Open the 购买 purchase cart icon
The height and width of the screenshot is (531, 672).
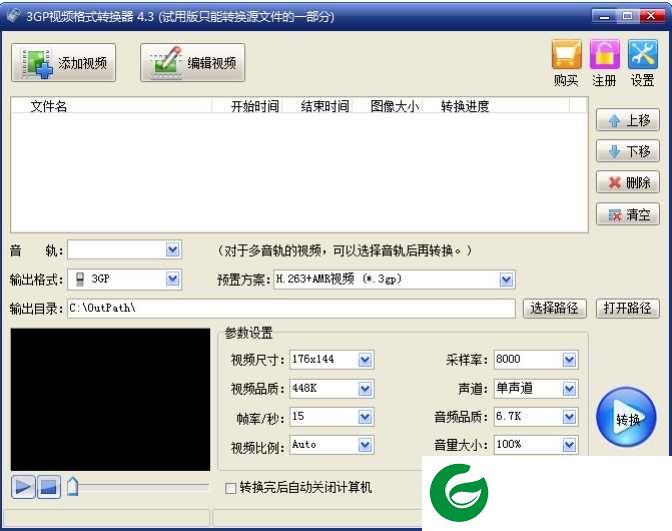coord(566,63)
